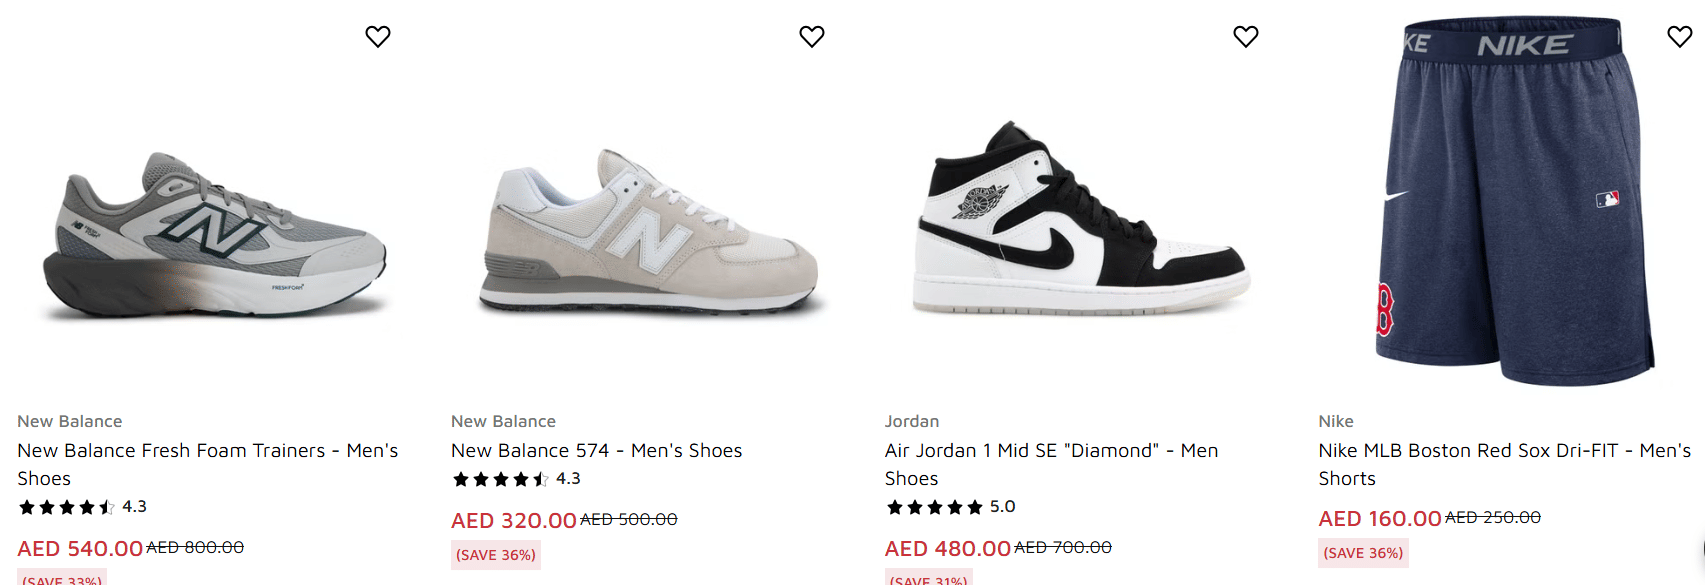Click the Nike brand label above shorts

pos(1336,422)
